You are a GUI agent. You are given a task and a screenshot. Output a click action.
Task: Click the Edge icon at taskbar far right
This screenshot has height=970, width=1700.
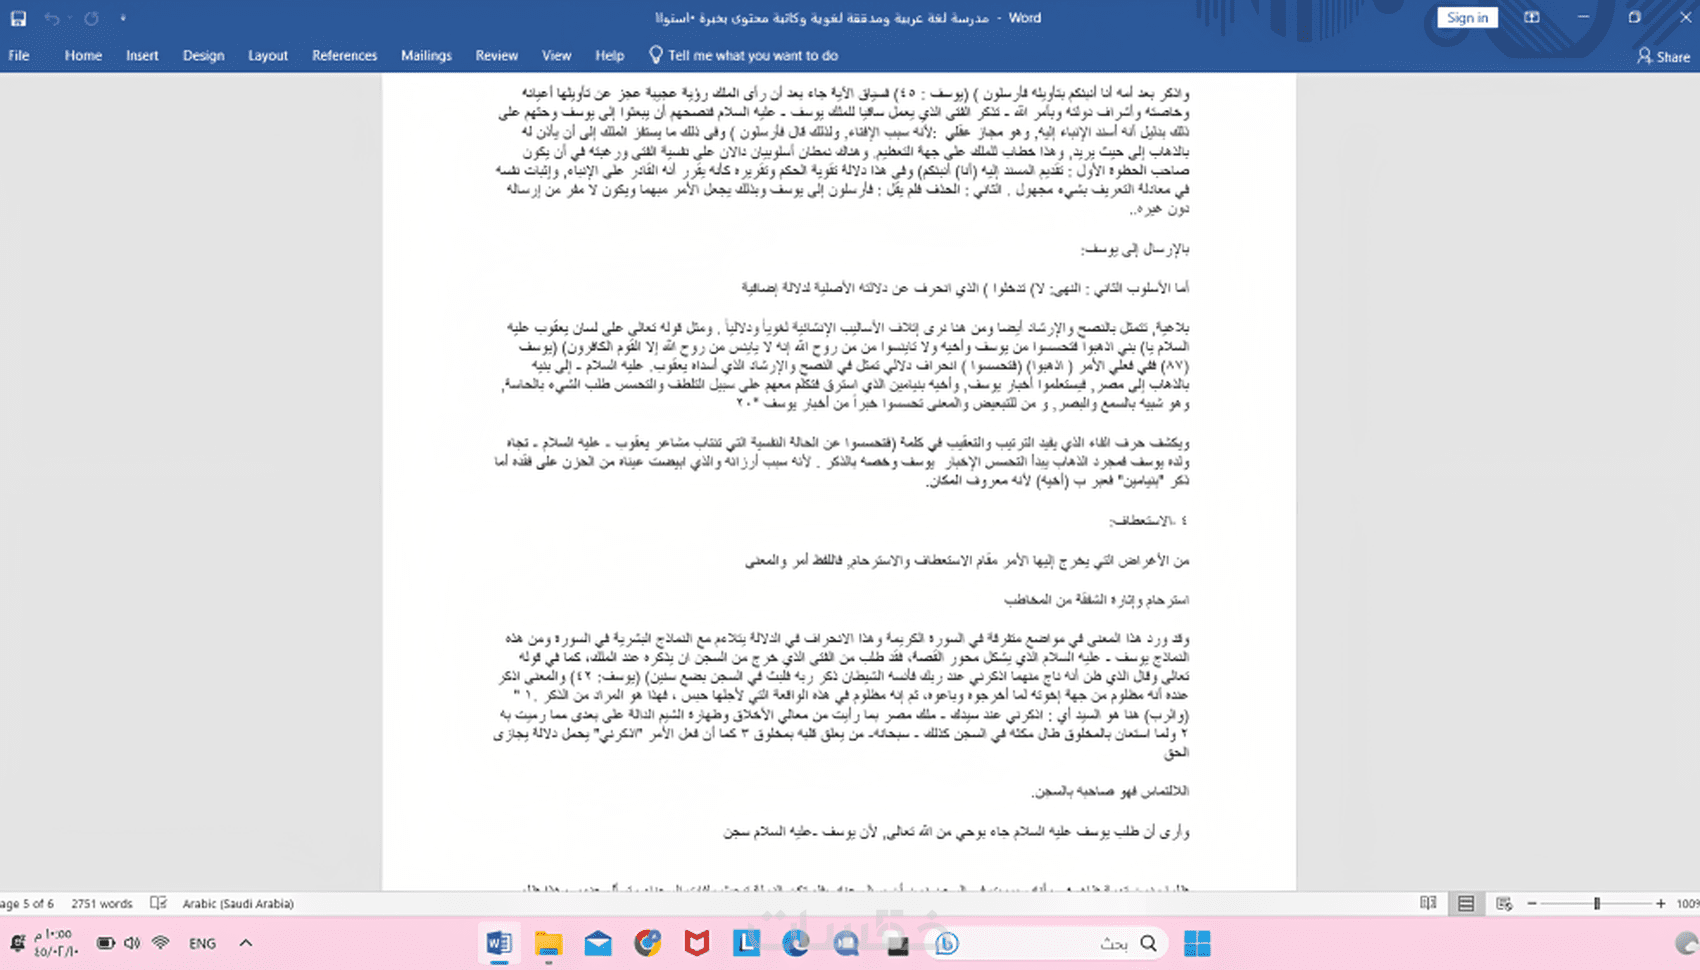pos(1687,943)
